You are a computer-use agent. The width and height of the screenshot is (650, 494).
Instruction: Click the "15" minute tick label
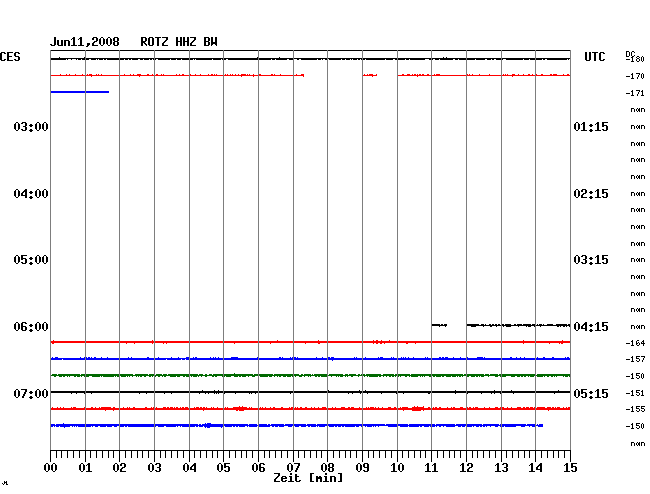tap(570, 467)
